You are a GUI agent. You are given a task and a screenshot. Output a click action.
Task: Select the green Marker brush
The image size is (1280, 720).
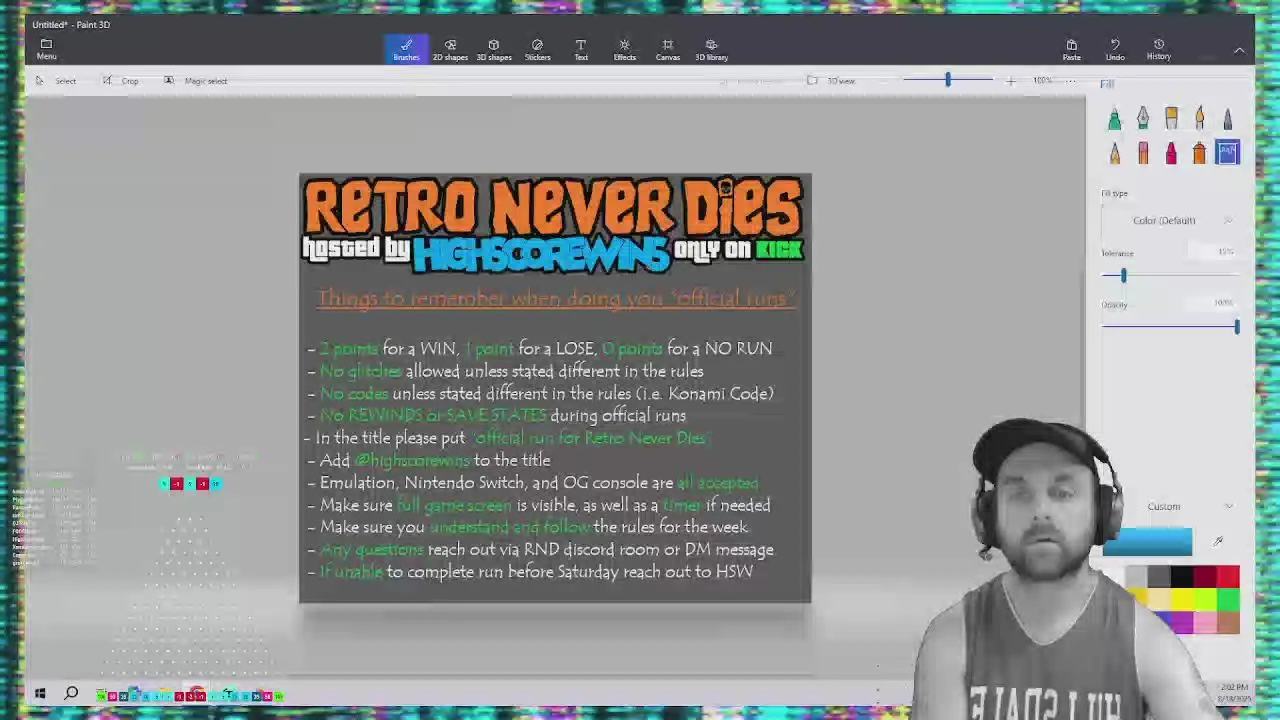coord(1114,119)
